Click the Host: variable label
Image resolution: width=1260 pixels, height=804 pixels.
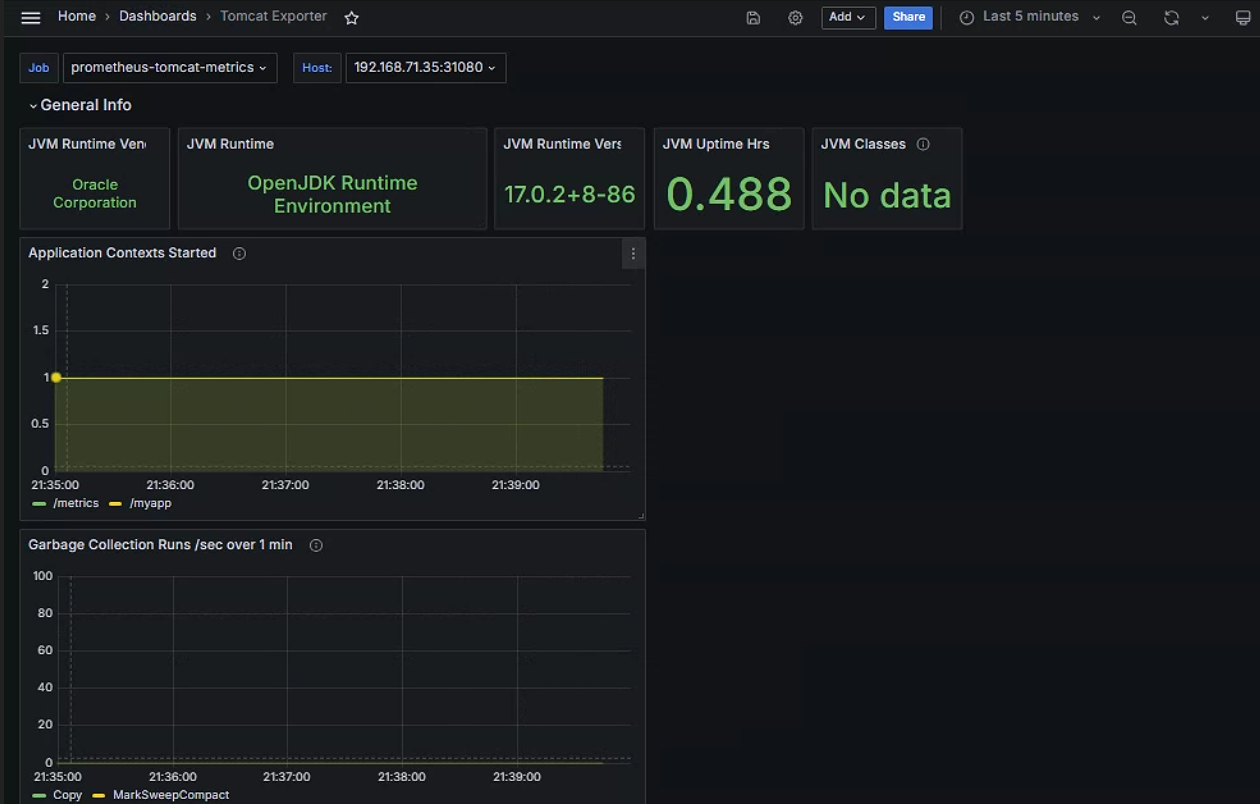317,68
